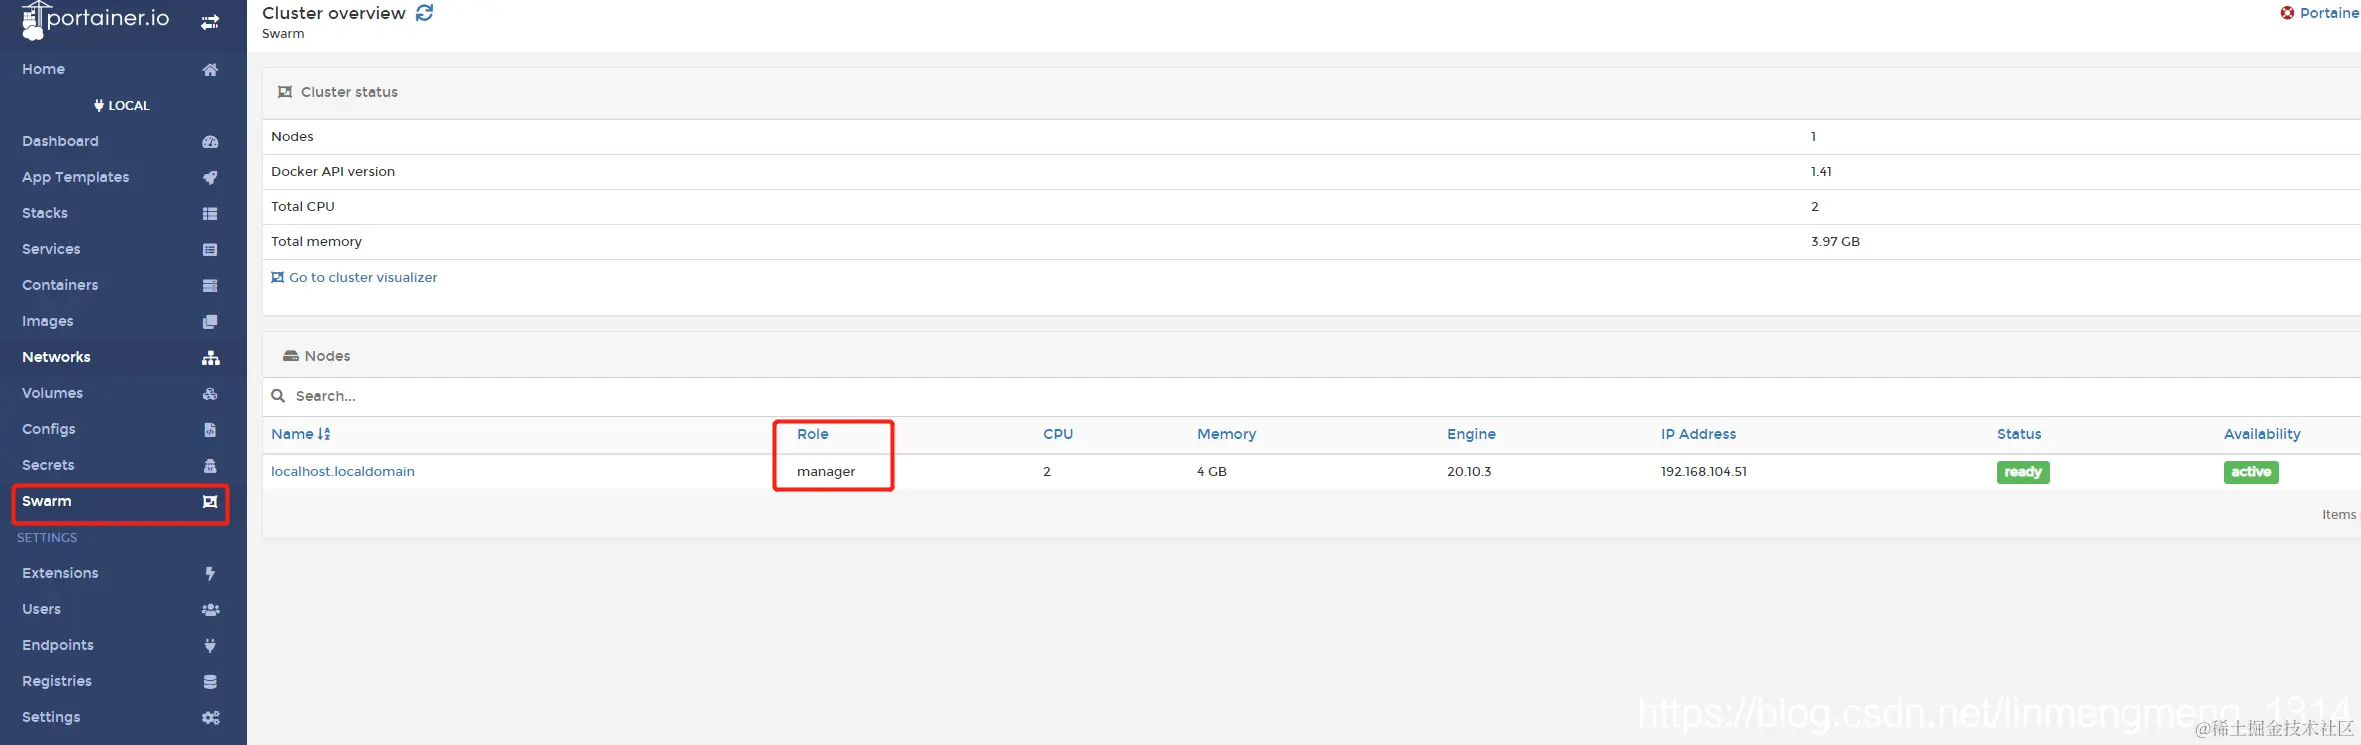Open Settings in the sidebar
This screenshot has height=745, width=2361.
click(x=51, y=717)
